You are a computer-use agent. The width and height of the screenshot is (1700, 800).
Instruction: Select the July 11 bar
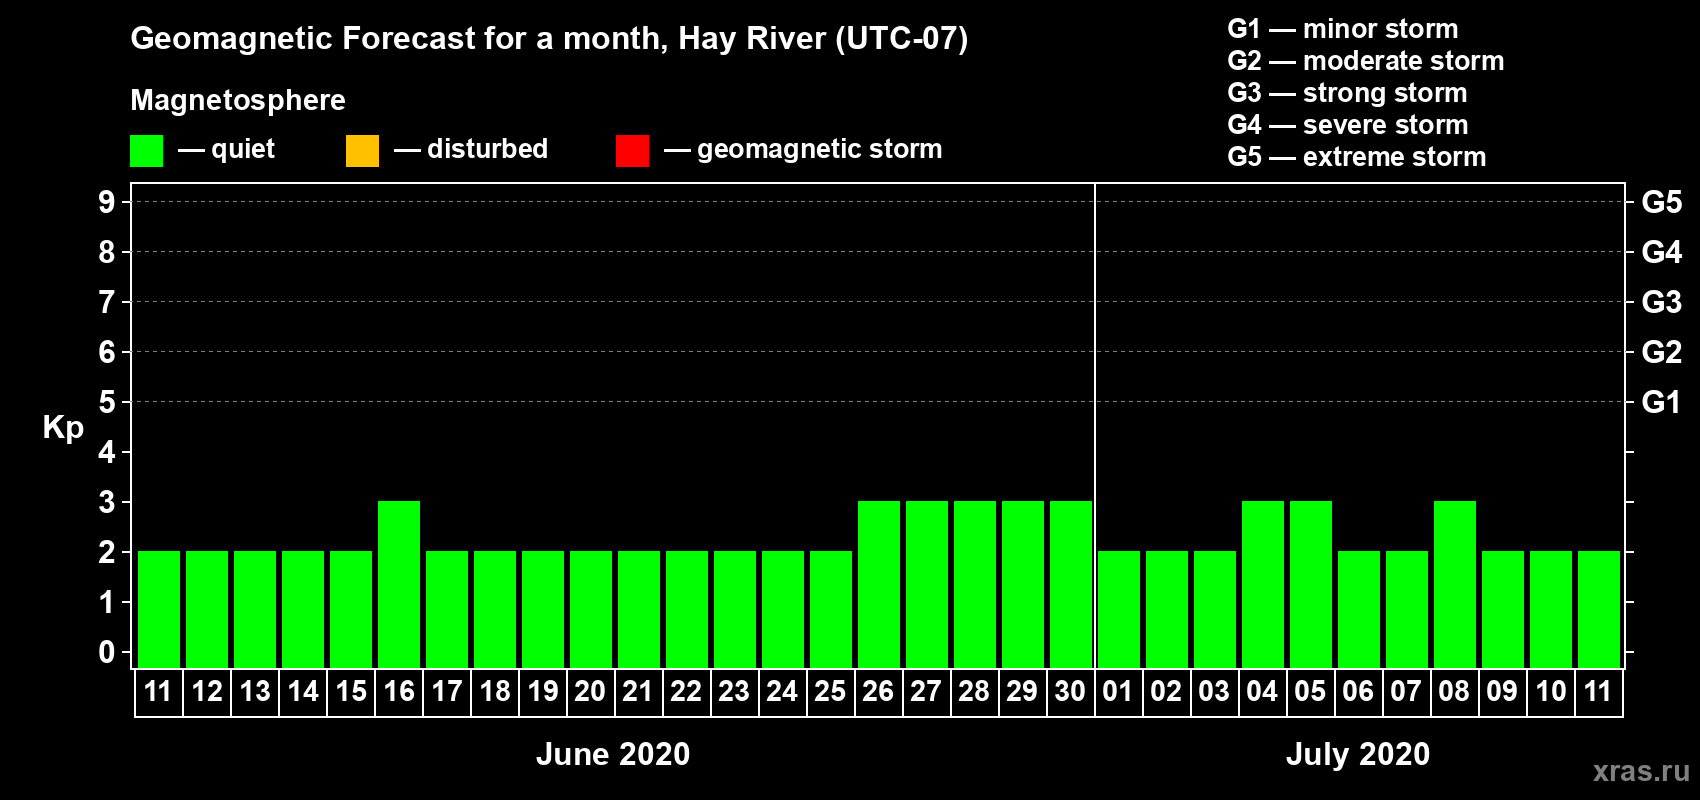1599,609
